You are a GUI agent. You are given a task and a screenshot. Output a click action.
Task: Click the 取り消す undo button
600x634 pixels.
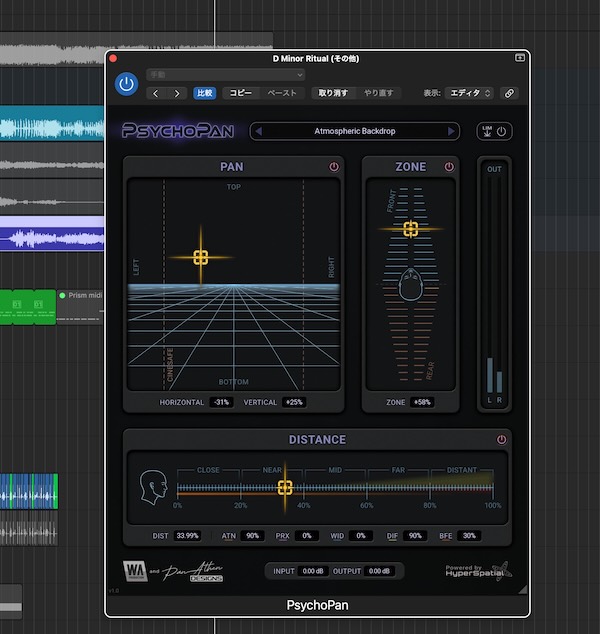tap(333, 93)
